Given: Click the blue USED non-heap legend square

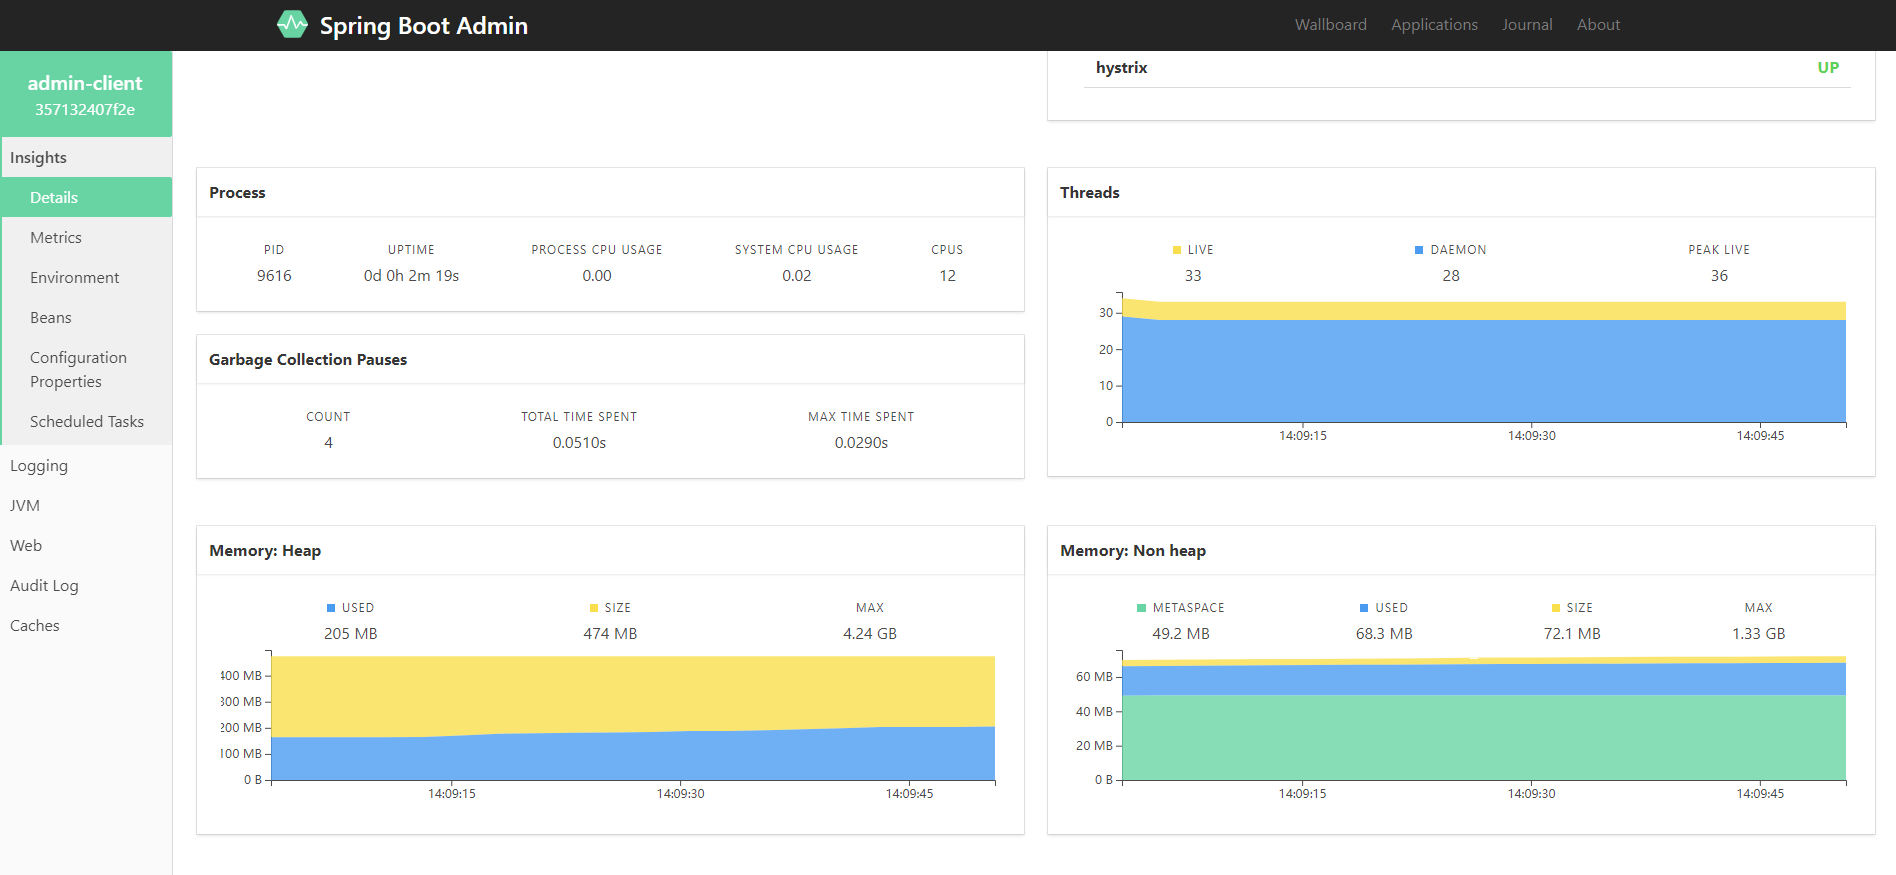Looking at the screenshot, I should click(1364, 608).
